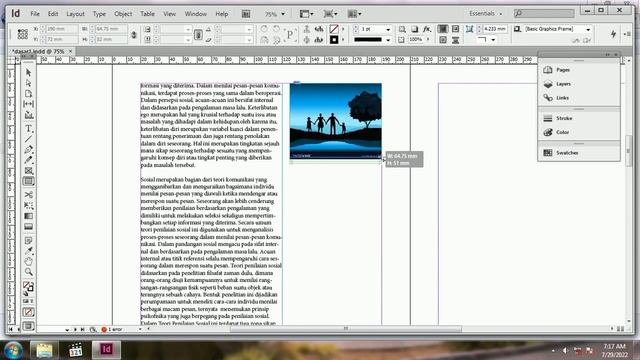Image resolution: width=640 pixels, height=360 pixels.
Task: Click the reference point locator grid
Action: click(x=22, y=34)
